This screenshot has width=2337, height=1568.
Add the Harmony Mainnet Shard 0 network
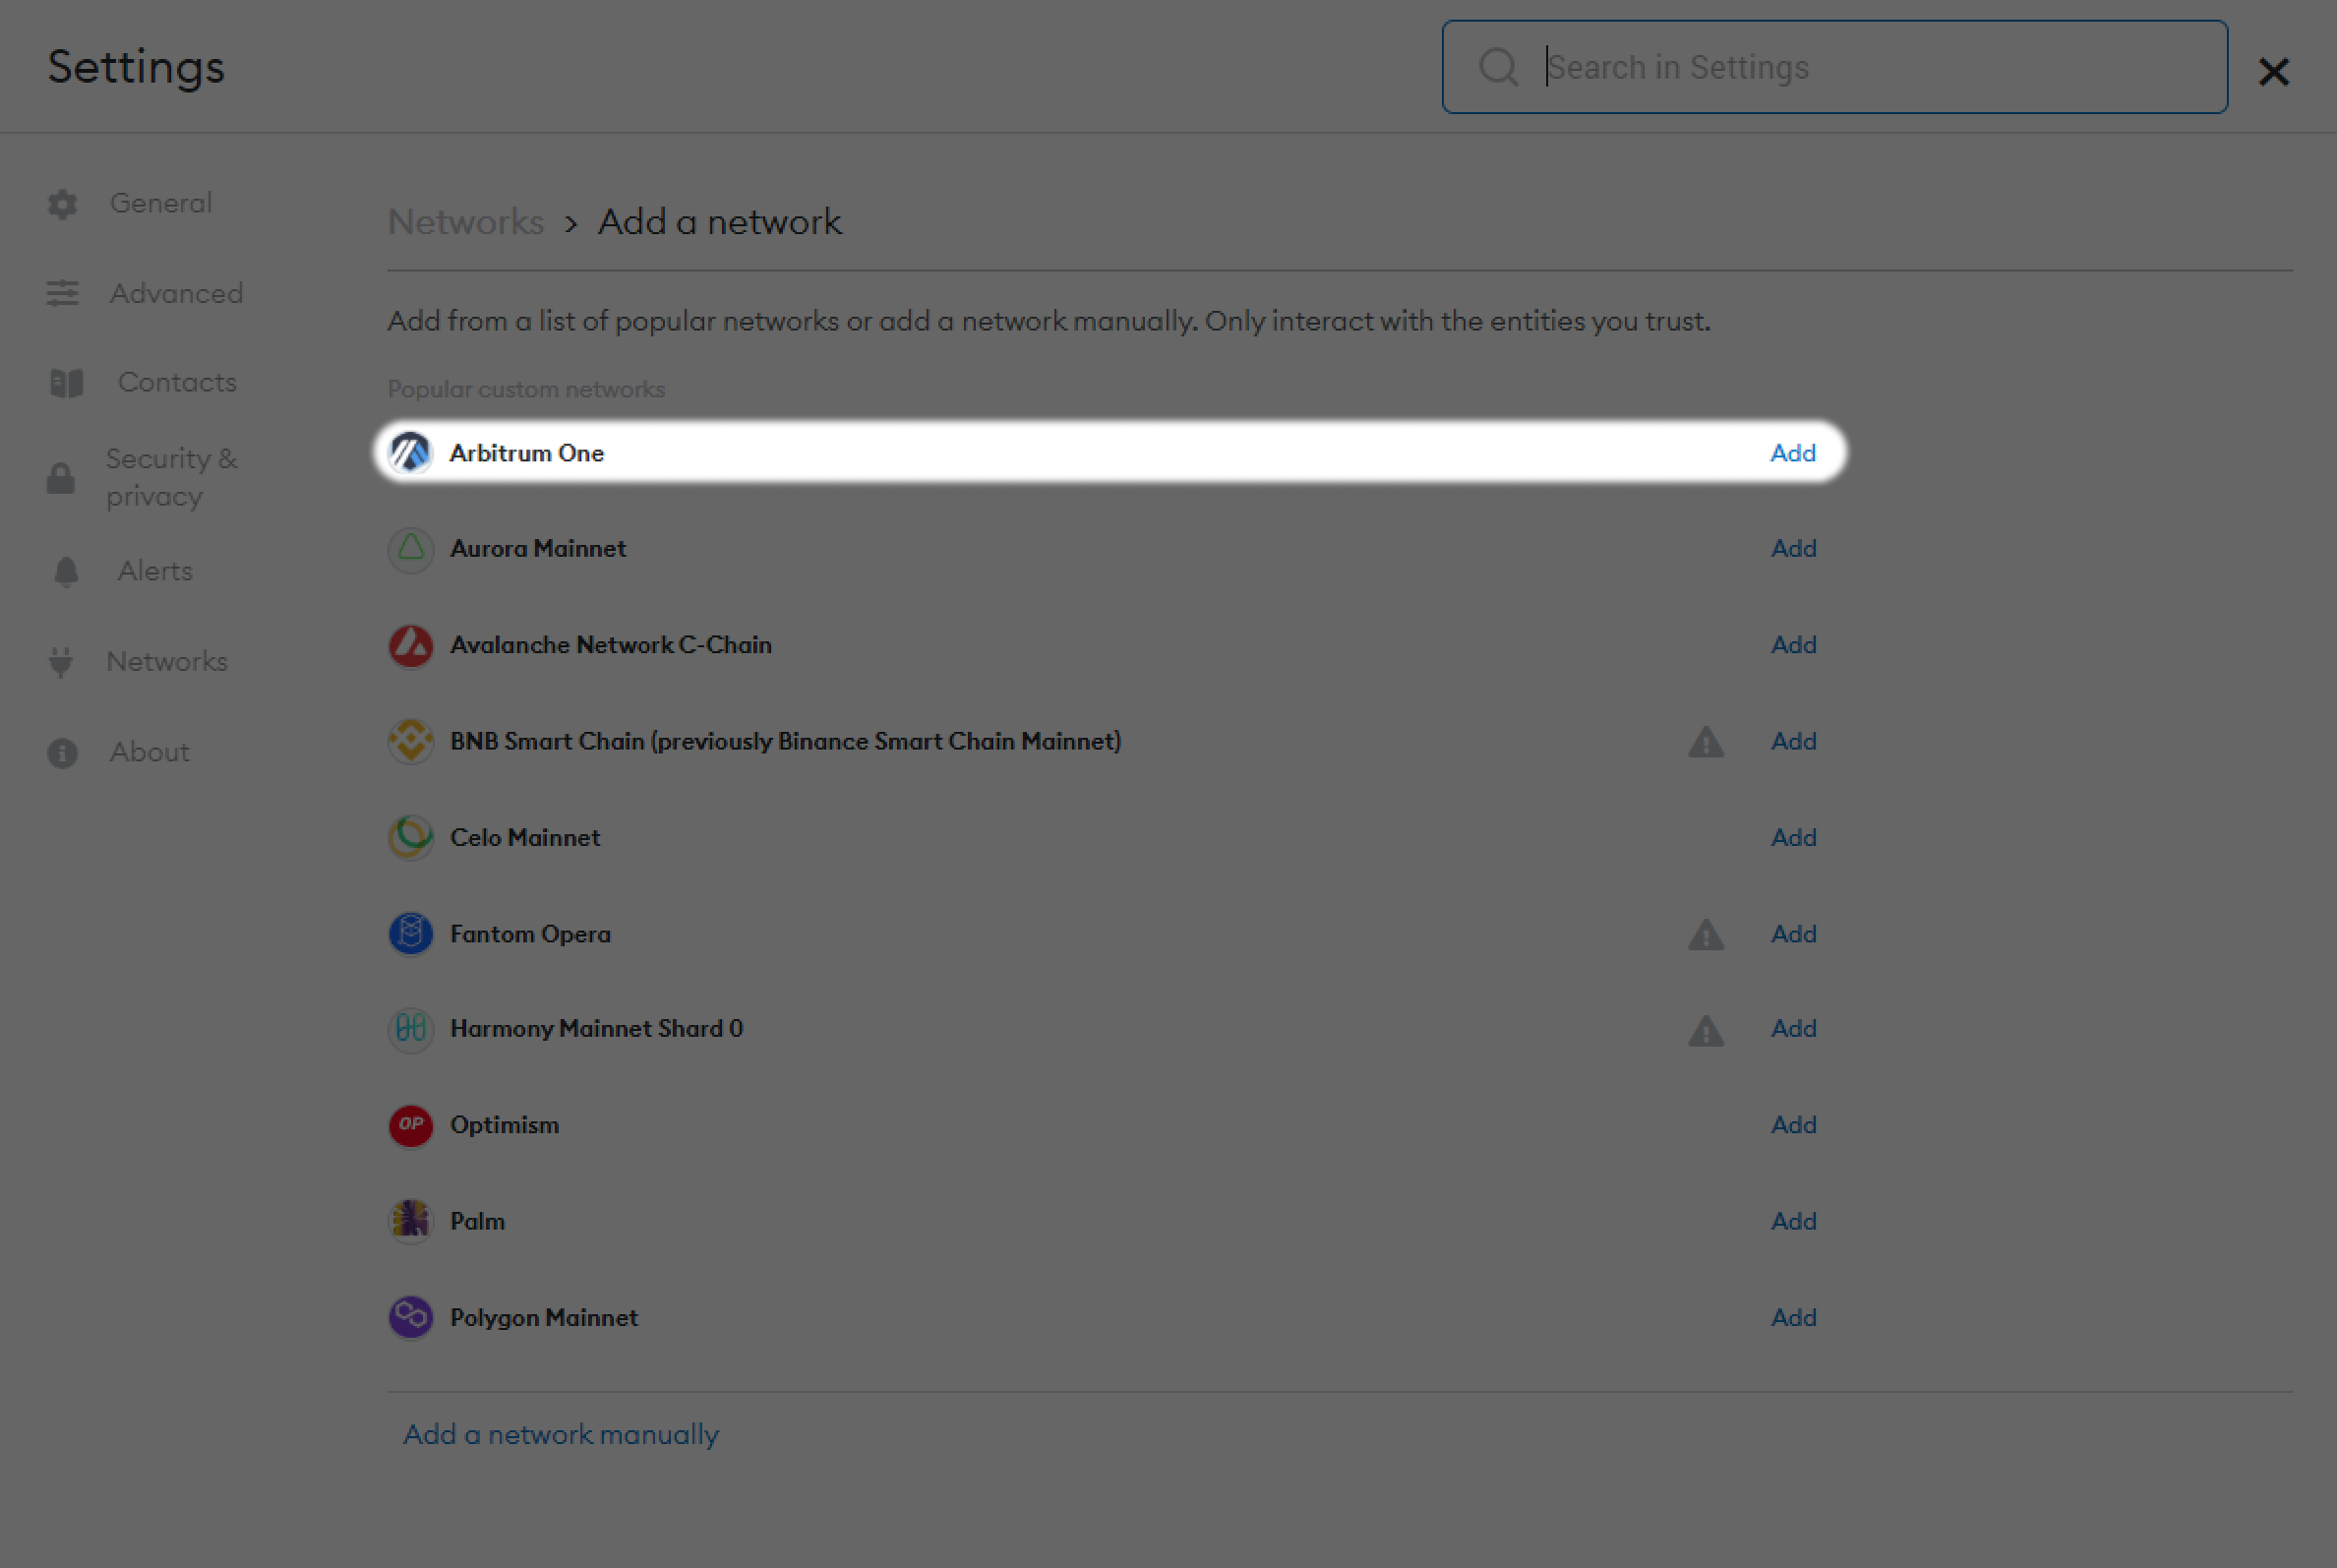click(1793, 1029)
